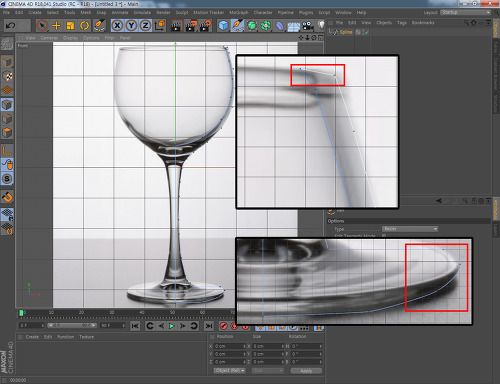The width and height of the screenshot is (500, 384).
Task: Toggle the Y axis lock
Action: click(131, 26)
